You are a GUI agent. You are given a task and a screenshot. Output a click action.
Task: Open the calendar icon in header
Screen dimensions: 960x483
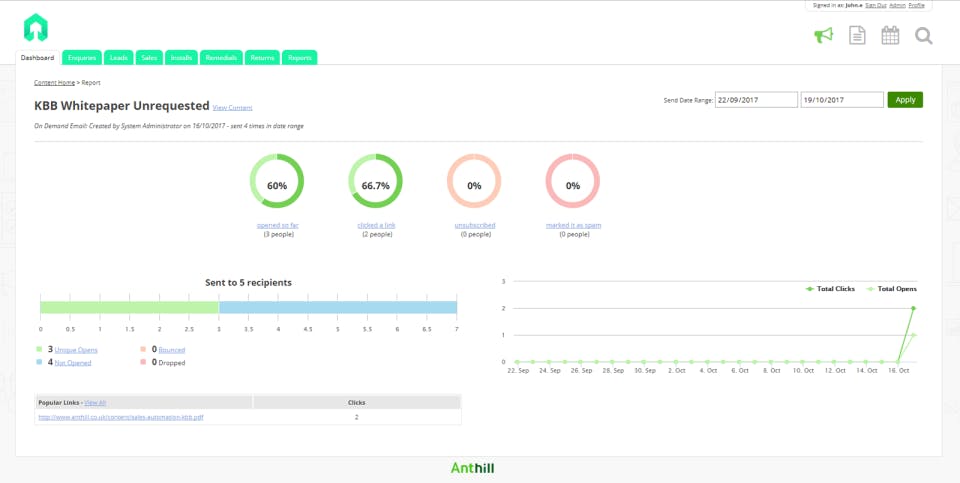(x=890, y=36)
